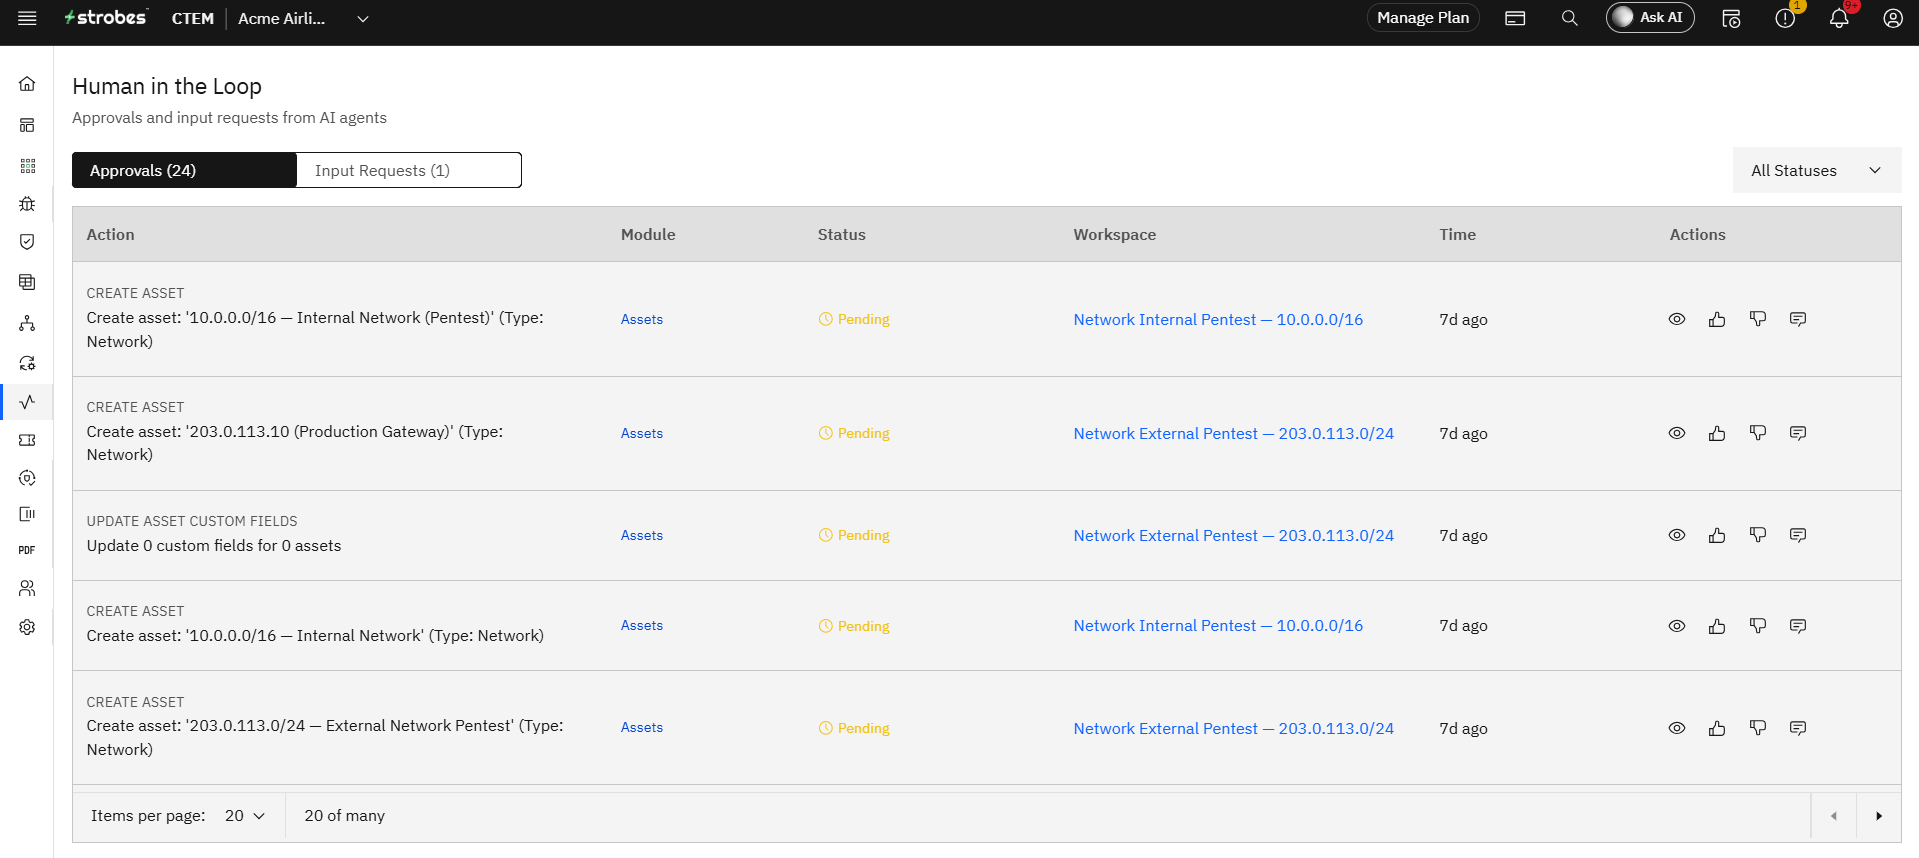Image resolution: width=1919 pixels, height=858 pixels.
Task: Approve the 'Update 0 custom fields' request with thumbs up
Action: [x=1717, y=536]
